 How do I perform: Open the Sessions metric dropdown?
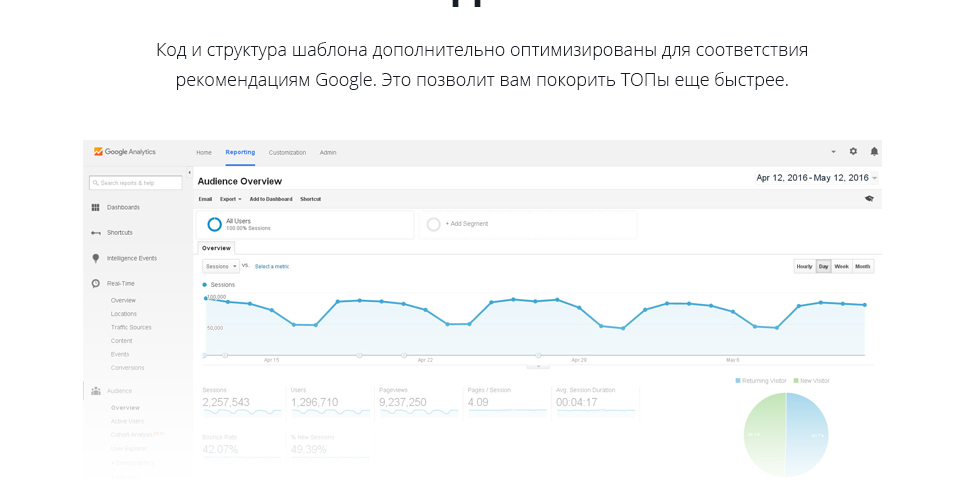[x=220, y=266]
